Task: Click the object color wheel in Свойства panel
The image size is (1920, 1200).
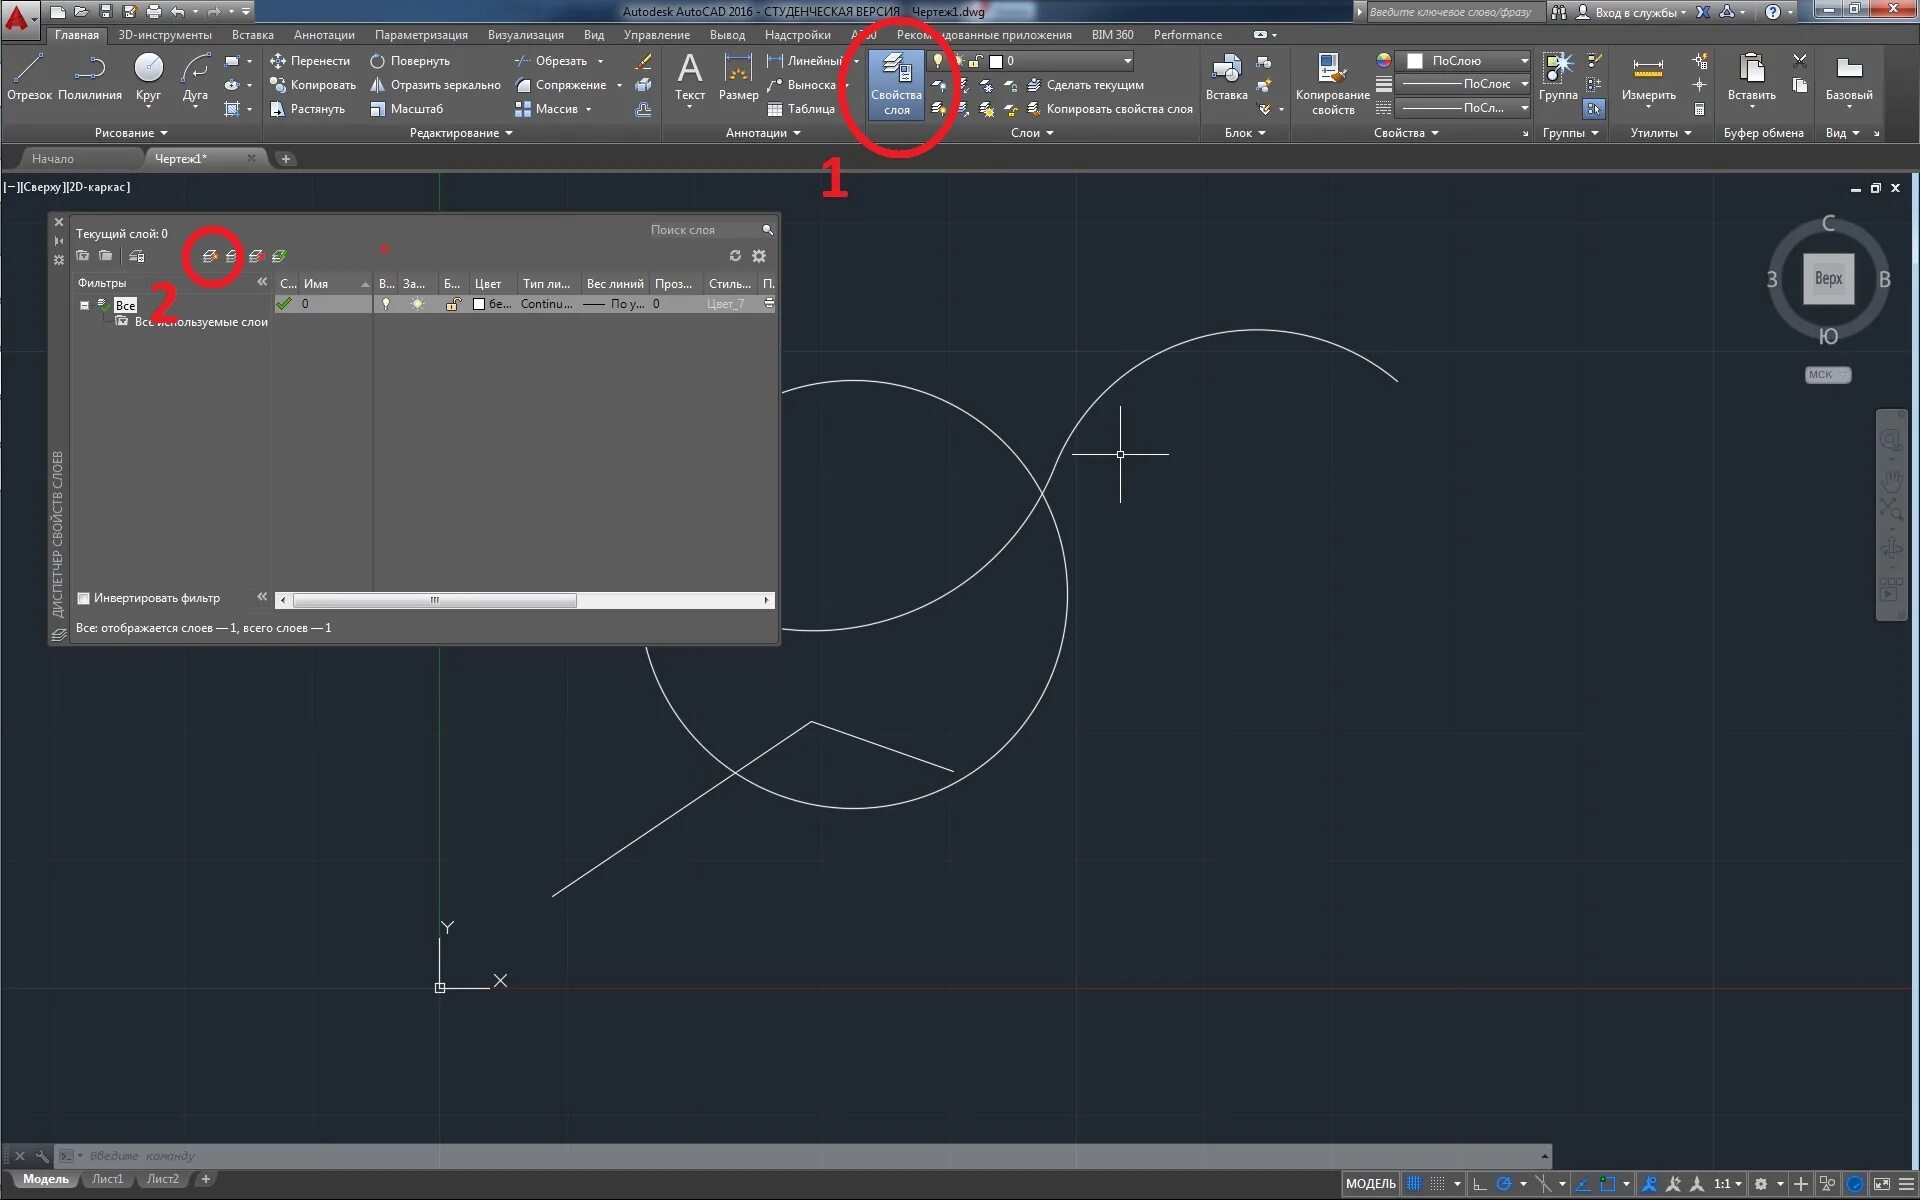Action: pos(1383,61)
